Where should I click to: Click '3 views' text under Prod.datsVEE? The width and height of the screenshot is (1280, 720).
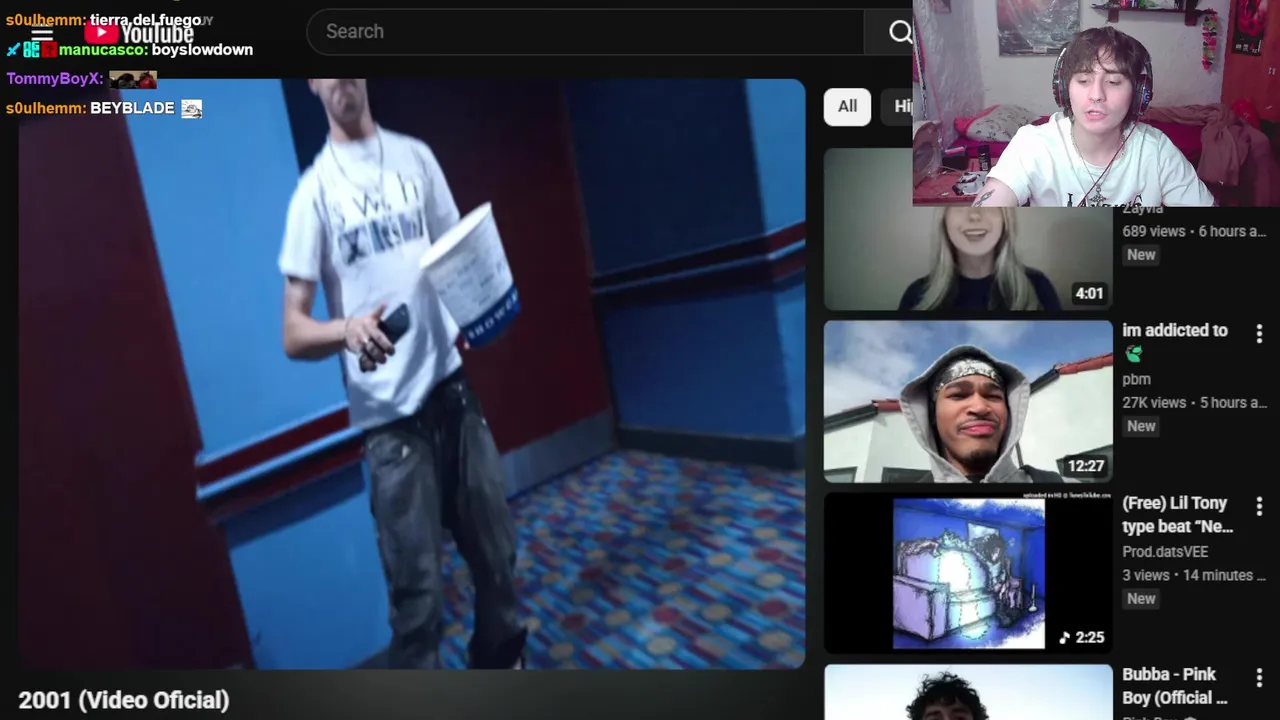[1145, 575]
